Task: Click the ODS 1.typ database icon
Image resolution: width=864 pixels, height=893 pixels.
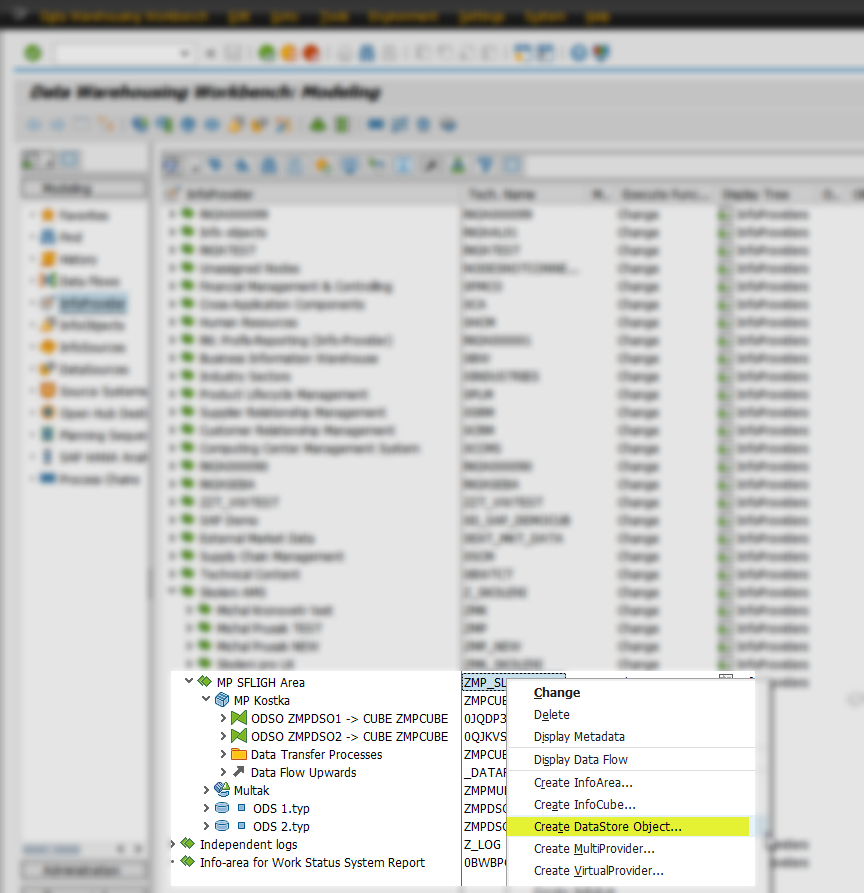Action: (x=222, y=809)
